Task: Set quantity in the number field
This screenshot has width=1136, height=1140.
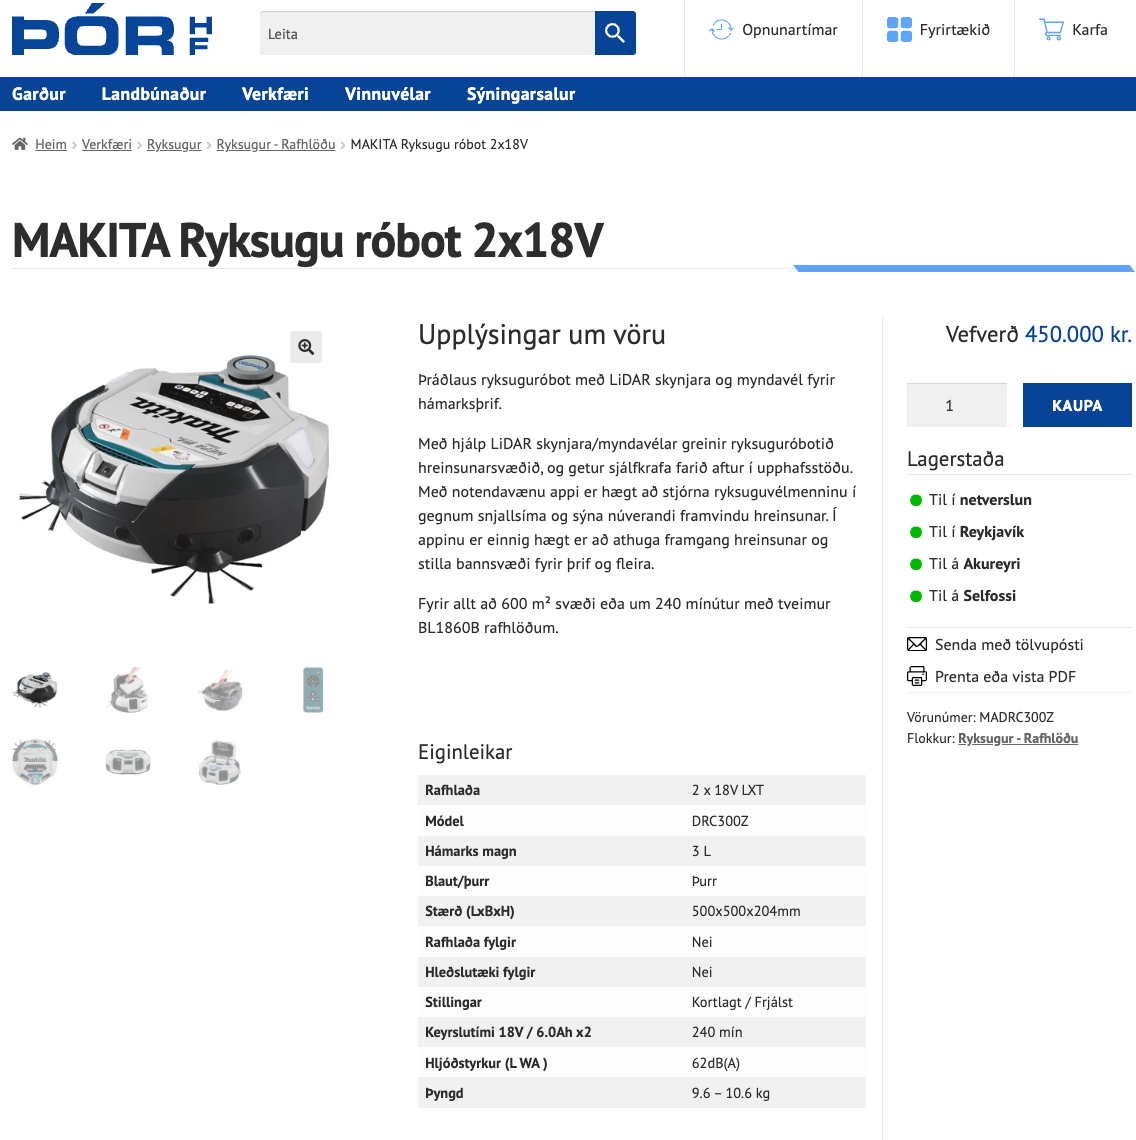Action: coord(956,405)
